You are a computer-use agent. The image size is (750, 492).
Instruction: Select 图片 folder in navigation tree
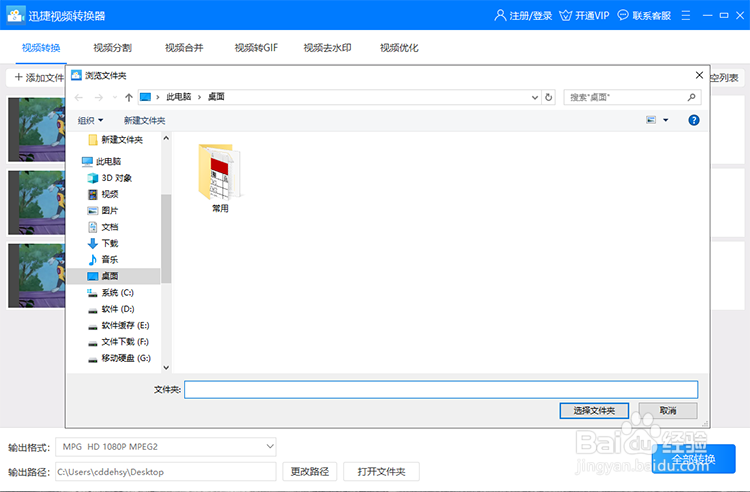pyautogui.click(x=103, y=210)
